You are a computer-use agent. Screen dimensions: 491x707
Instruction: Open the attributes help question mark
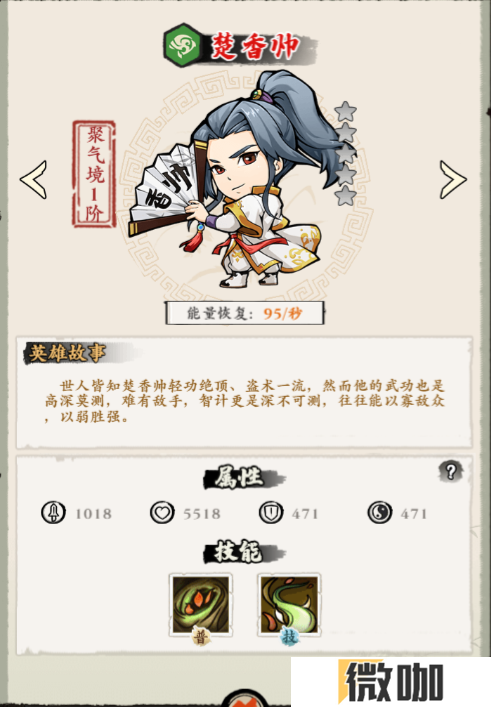coord(450,471)
